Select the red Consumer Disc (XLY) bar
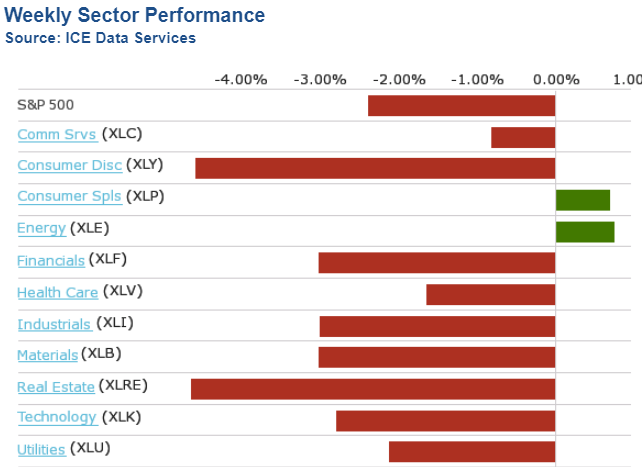 375,168
